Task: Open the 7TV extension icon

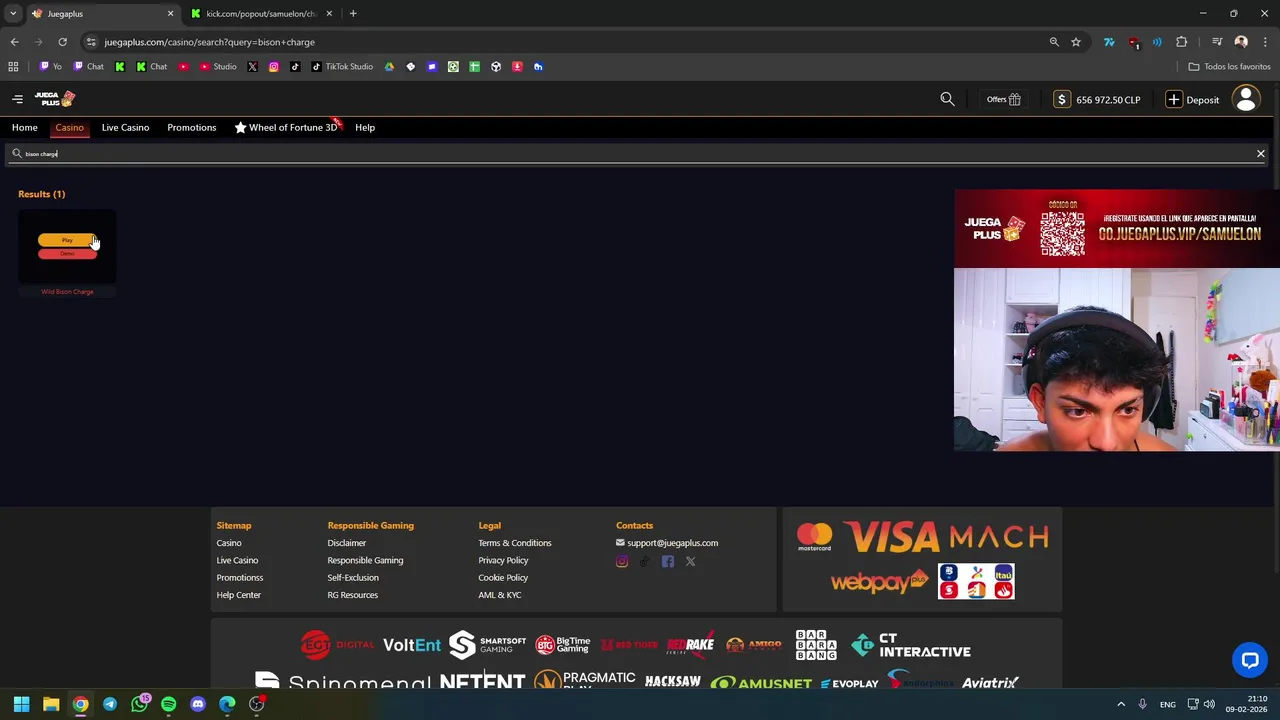Action: tap(1109, 42)
